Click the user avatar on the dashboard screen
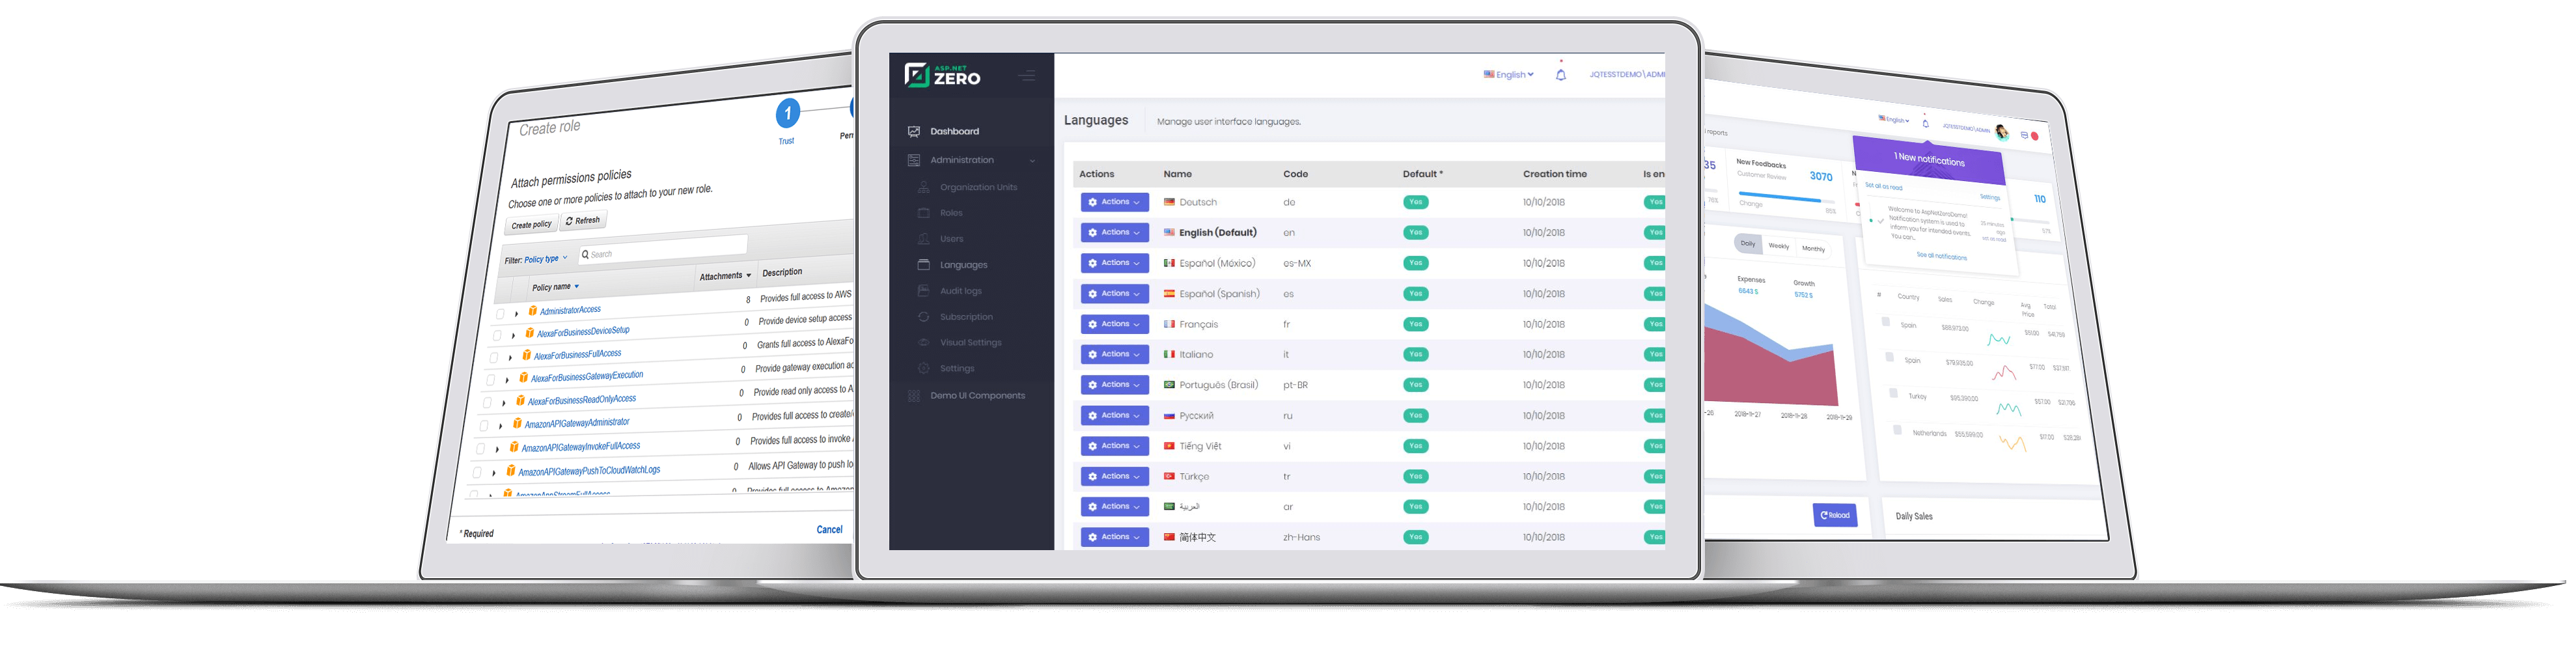The height and width of the screenshot is (653, 2576). pyautogui.click(x=2001, y=132)
